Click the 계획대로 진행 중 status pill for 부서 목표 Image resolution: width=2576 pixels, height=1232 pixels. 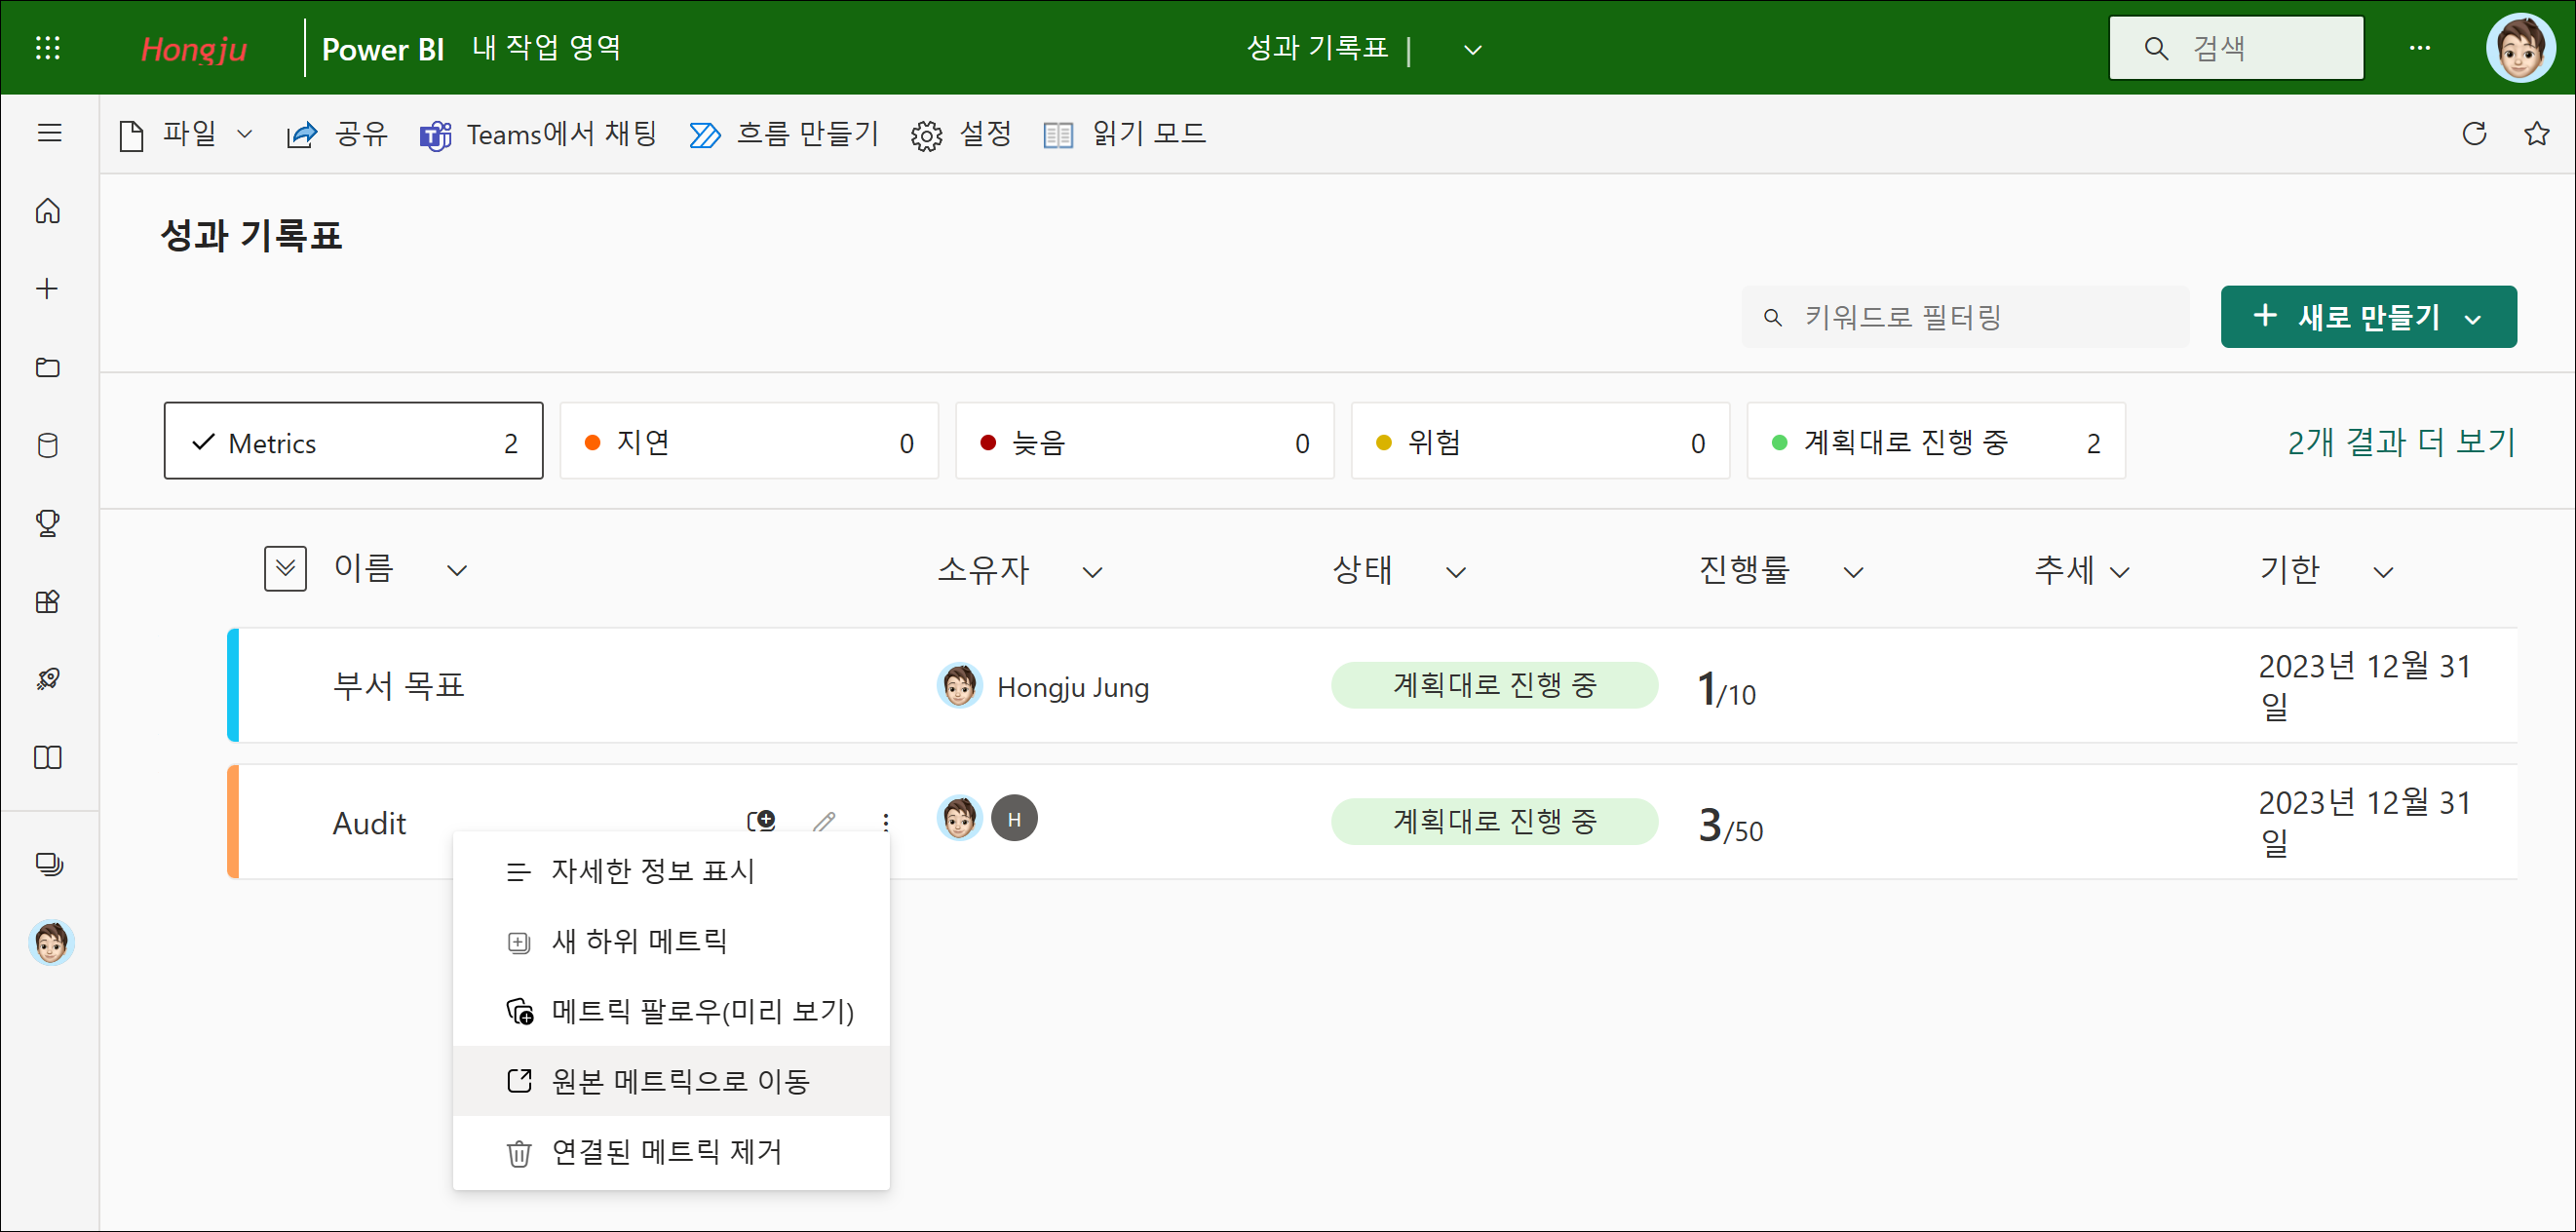(1493, 685)
